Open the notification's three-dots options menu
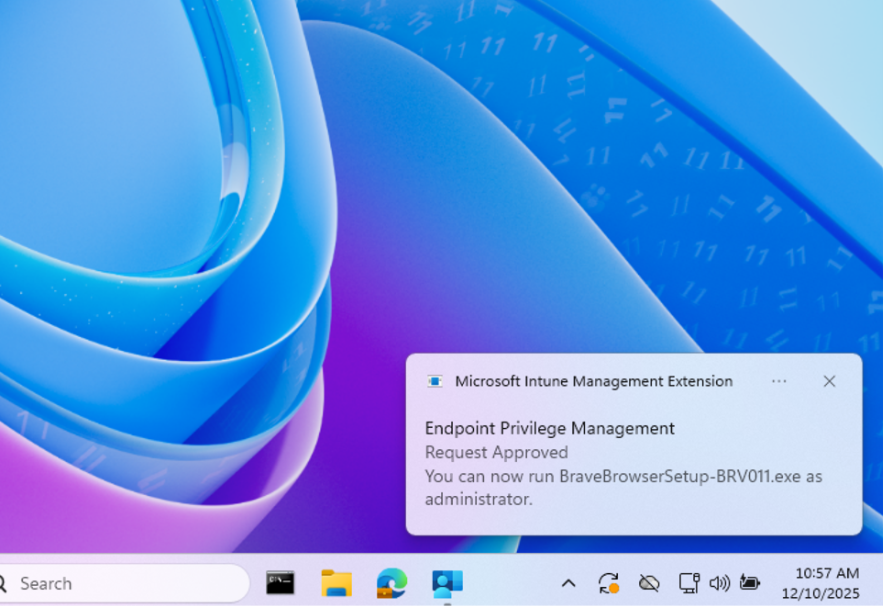Viewport: 883px width, 606px height. [779, 381]
